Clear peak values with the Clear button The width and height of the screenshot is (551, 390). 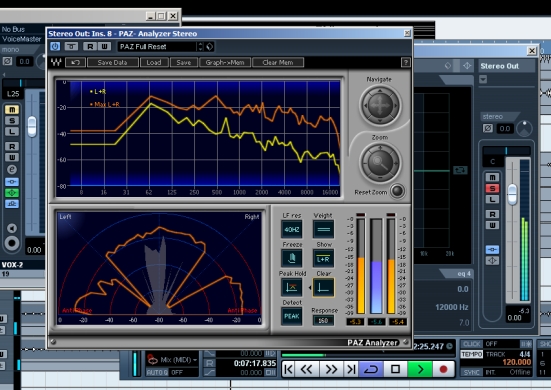click(x=323, y=287)
